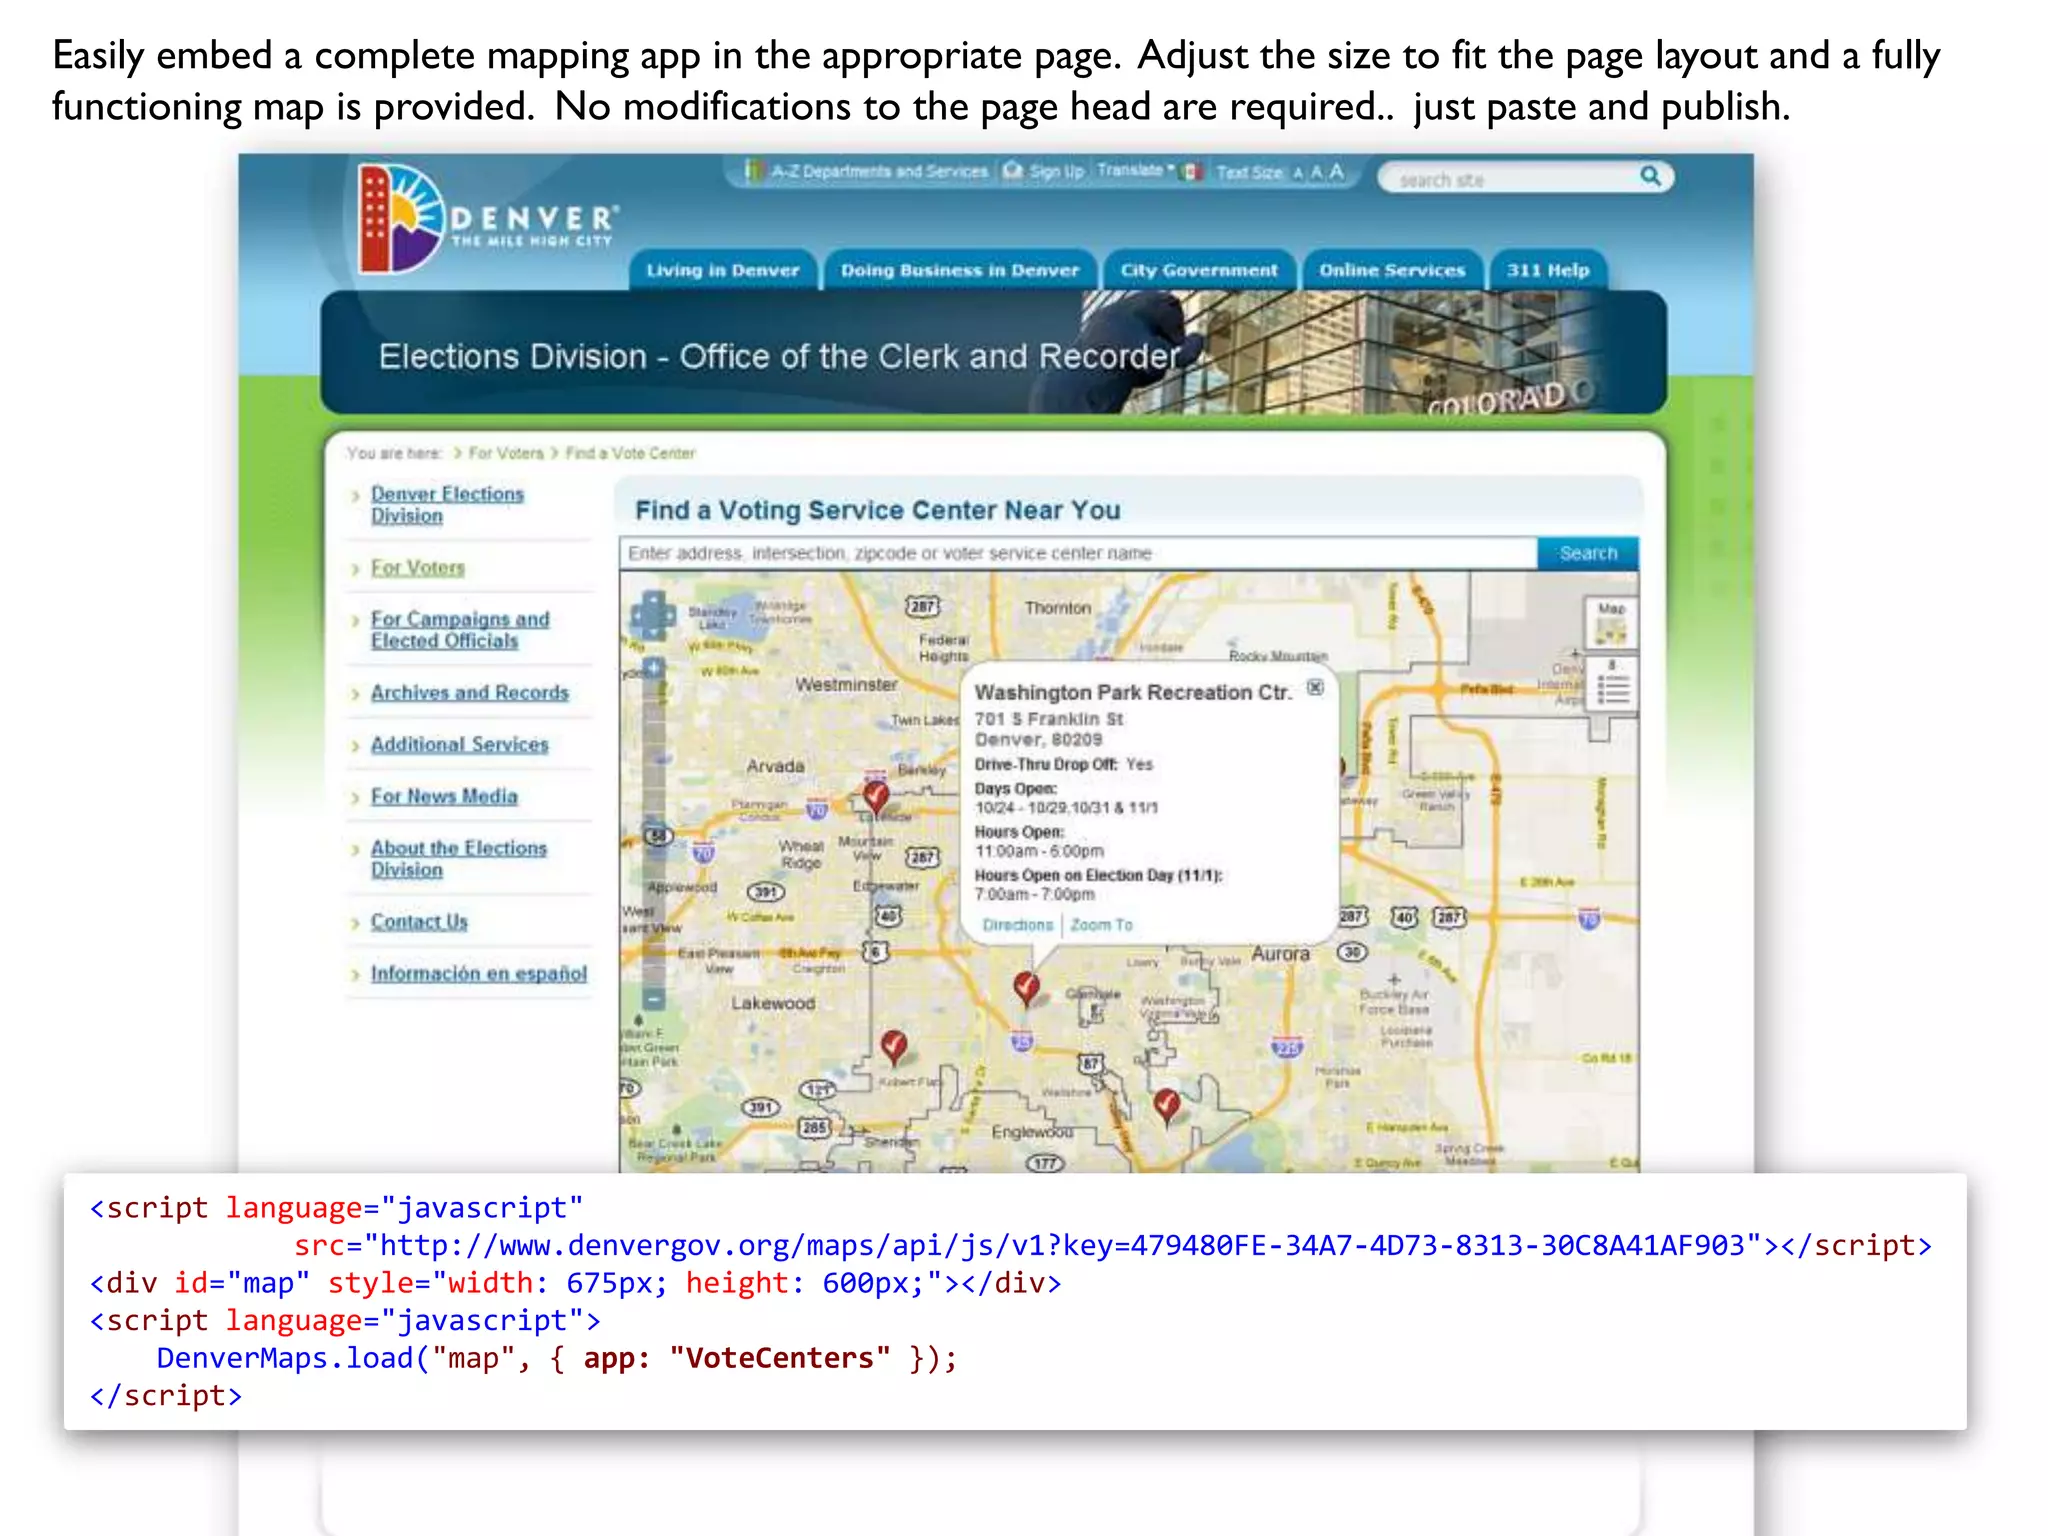The image size is (2048, 1536).
Task: Click Find a Voting Service Center heading
Action: click(877, 511)
